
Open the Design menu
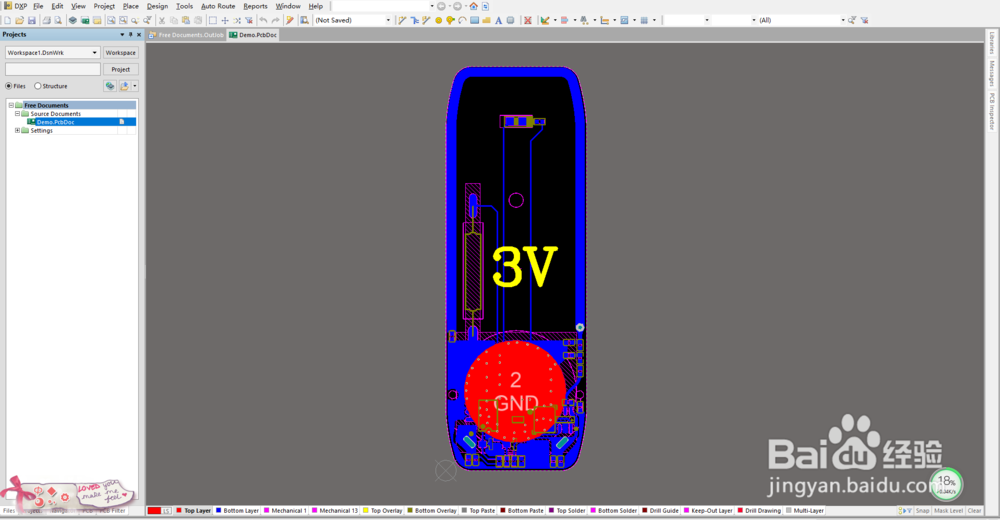[x=158, y=6]
